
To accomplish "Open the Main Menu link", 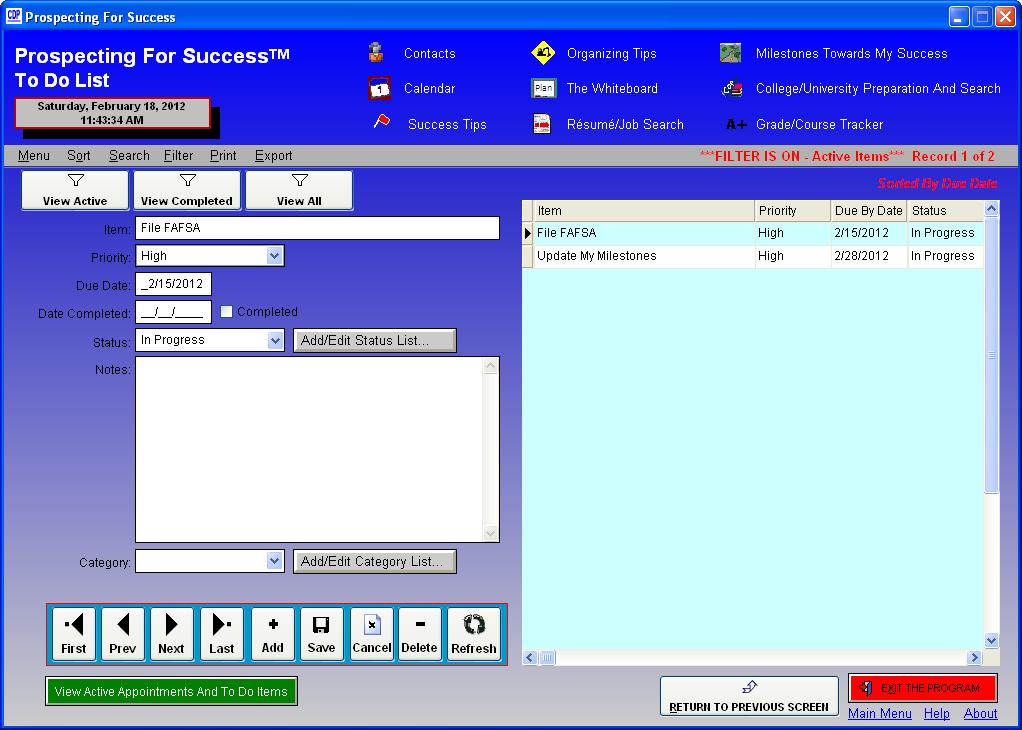I will pos(880,714).
